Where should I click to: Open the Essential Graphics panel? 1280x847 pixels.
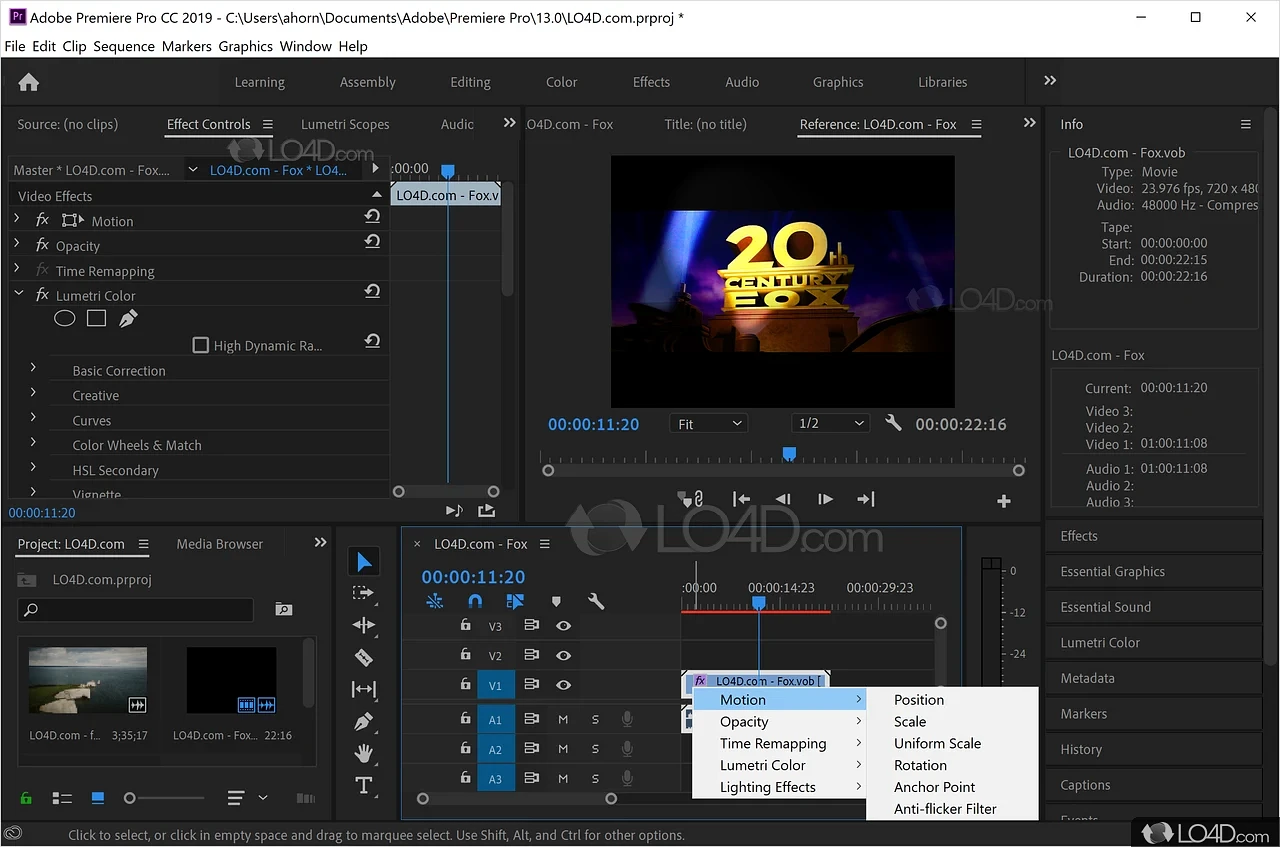coord(1112,571)
